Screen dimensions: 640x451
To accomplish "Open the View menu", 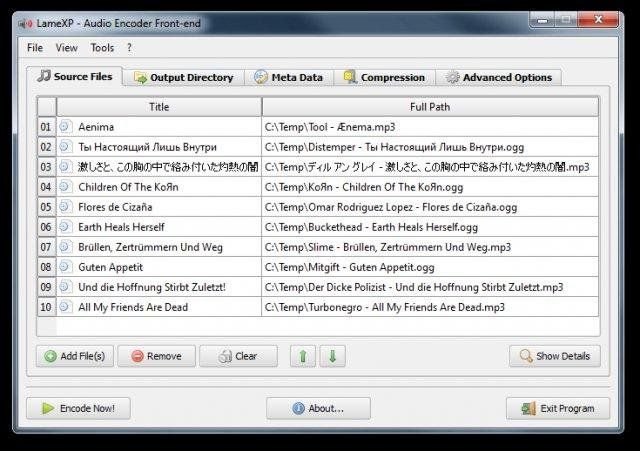I will 67,48.
